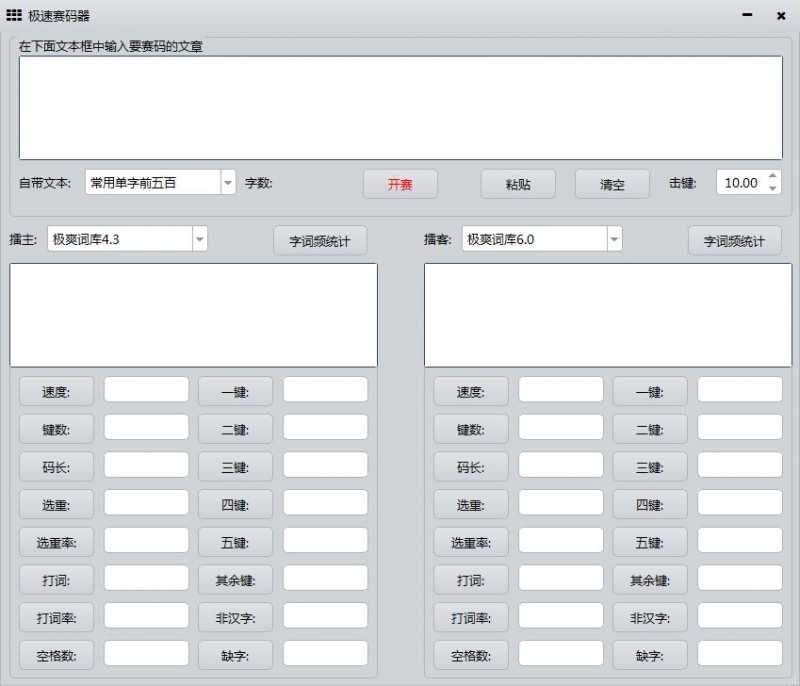
Task: Click the 一键 label in the left stats column
Action: point(235,391)
